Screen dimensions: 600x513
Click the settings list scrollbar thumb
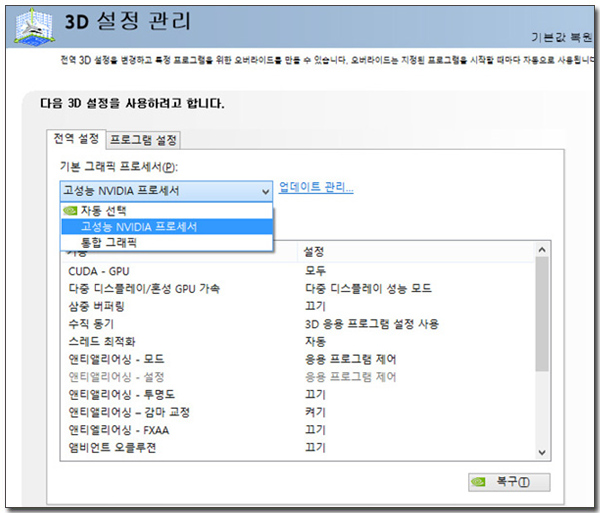542,314
